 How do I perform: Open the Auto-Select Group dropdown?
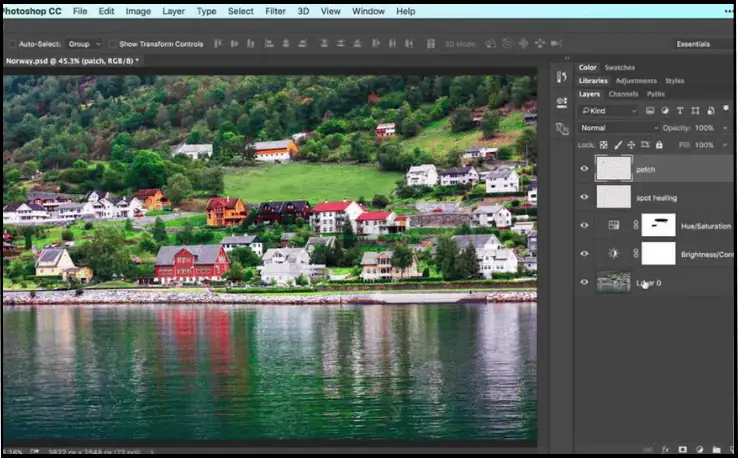(84, 44)
